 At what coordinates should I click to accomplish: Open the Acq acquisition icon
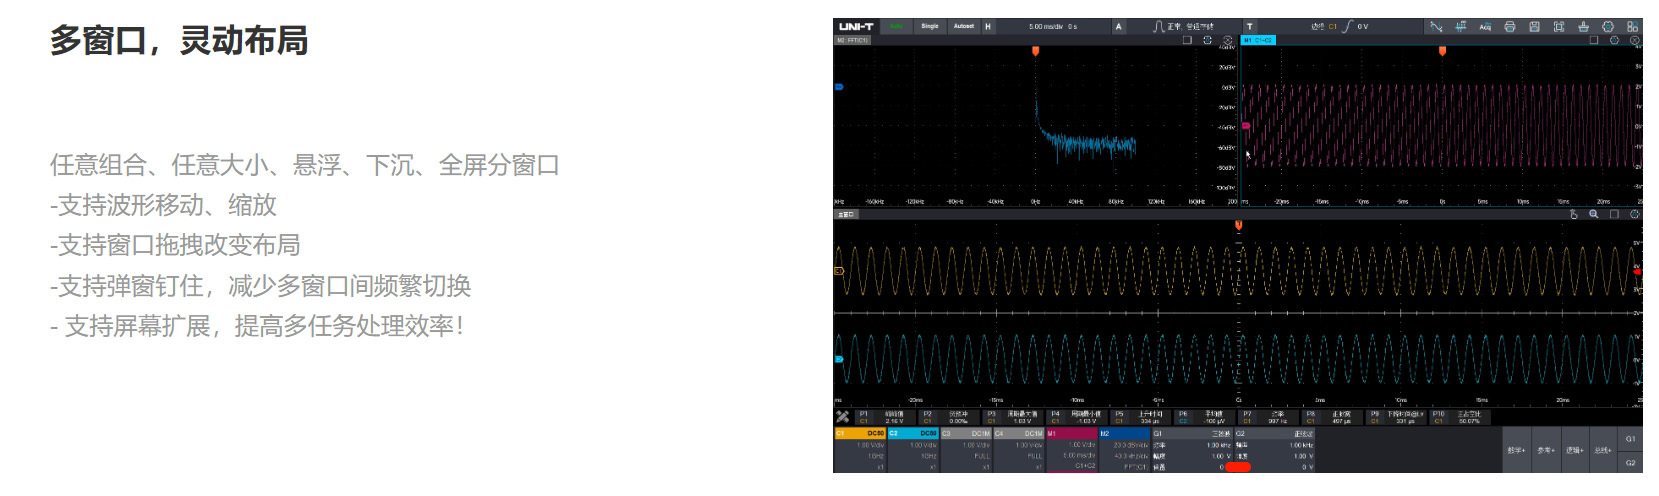tap(1485, 27)
